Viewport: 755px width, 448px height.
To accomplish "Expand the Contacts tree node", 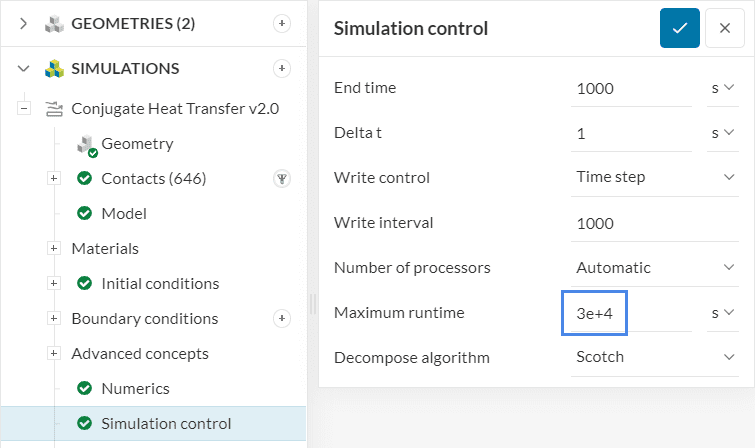I will (54, 178).
